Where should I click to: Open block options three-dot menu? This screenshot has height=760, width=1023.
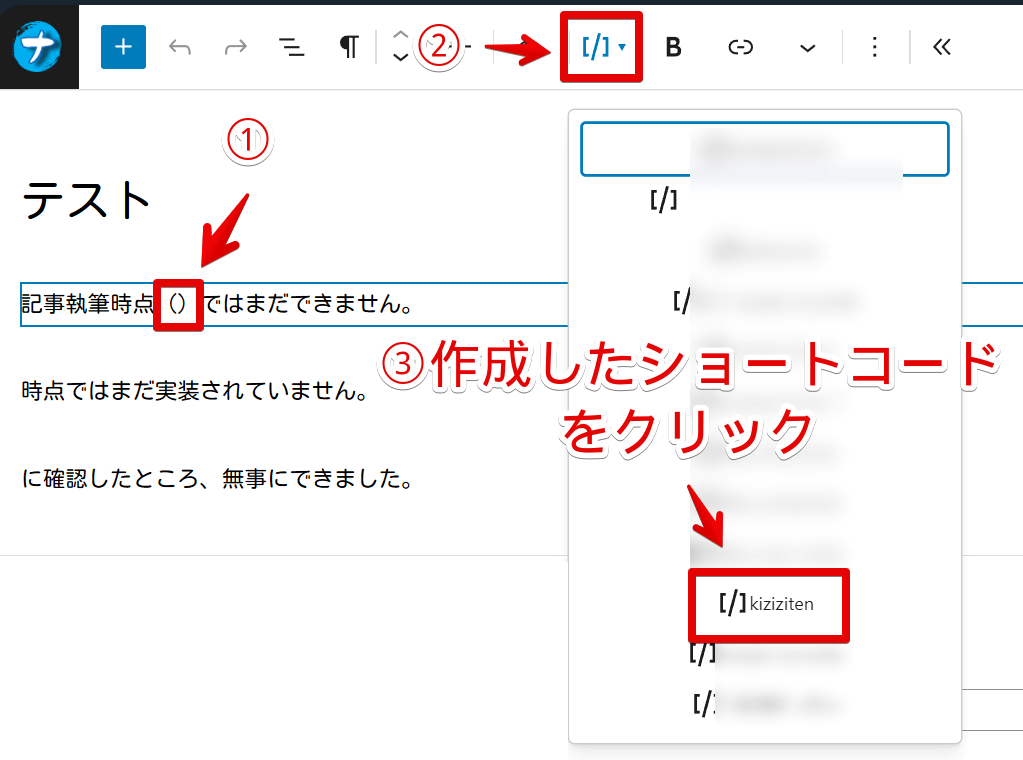pyautogui.click(x=874, y=47)
